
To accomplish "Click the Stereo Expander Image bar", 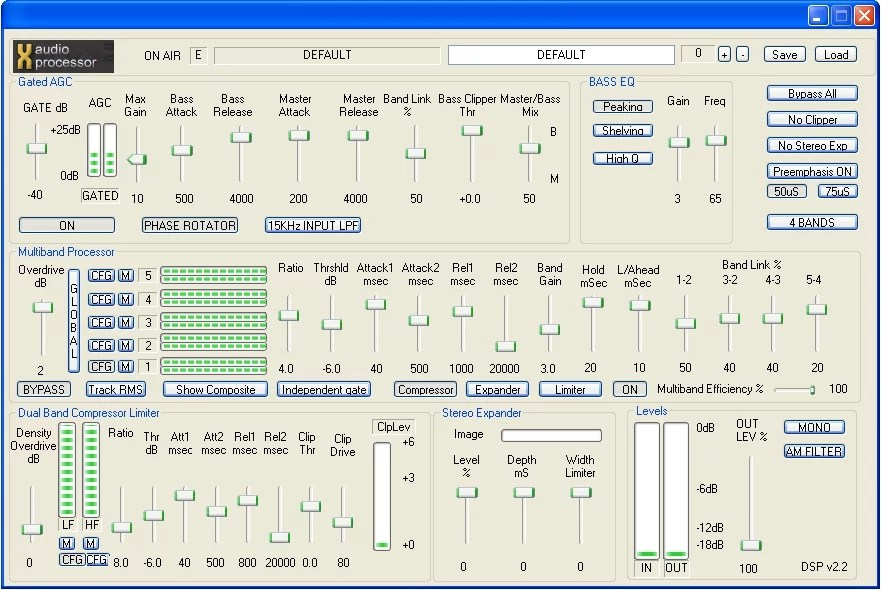I will [x=551, y=436].
